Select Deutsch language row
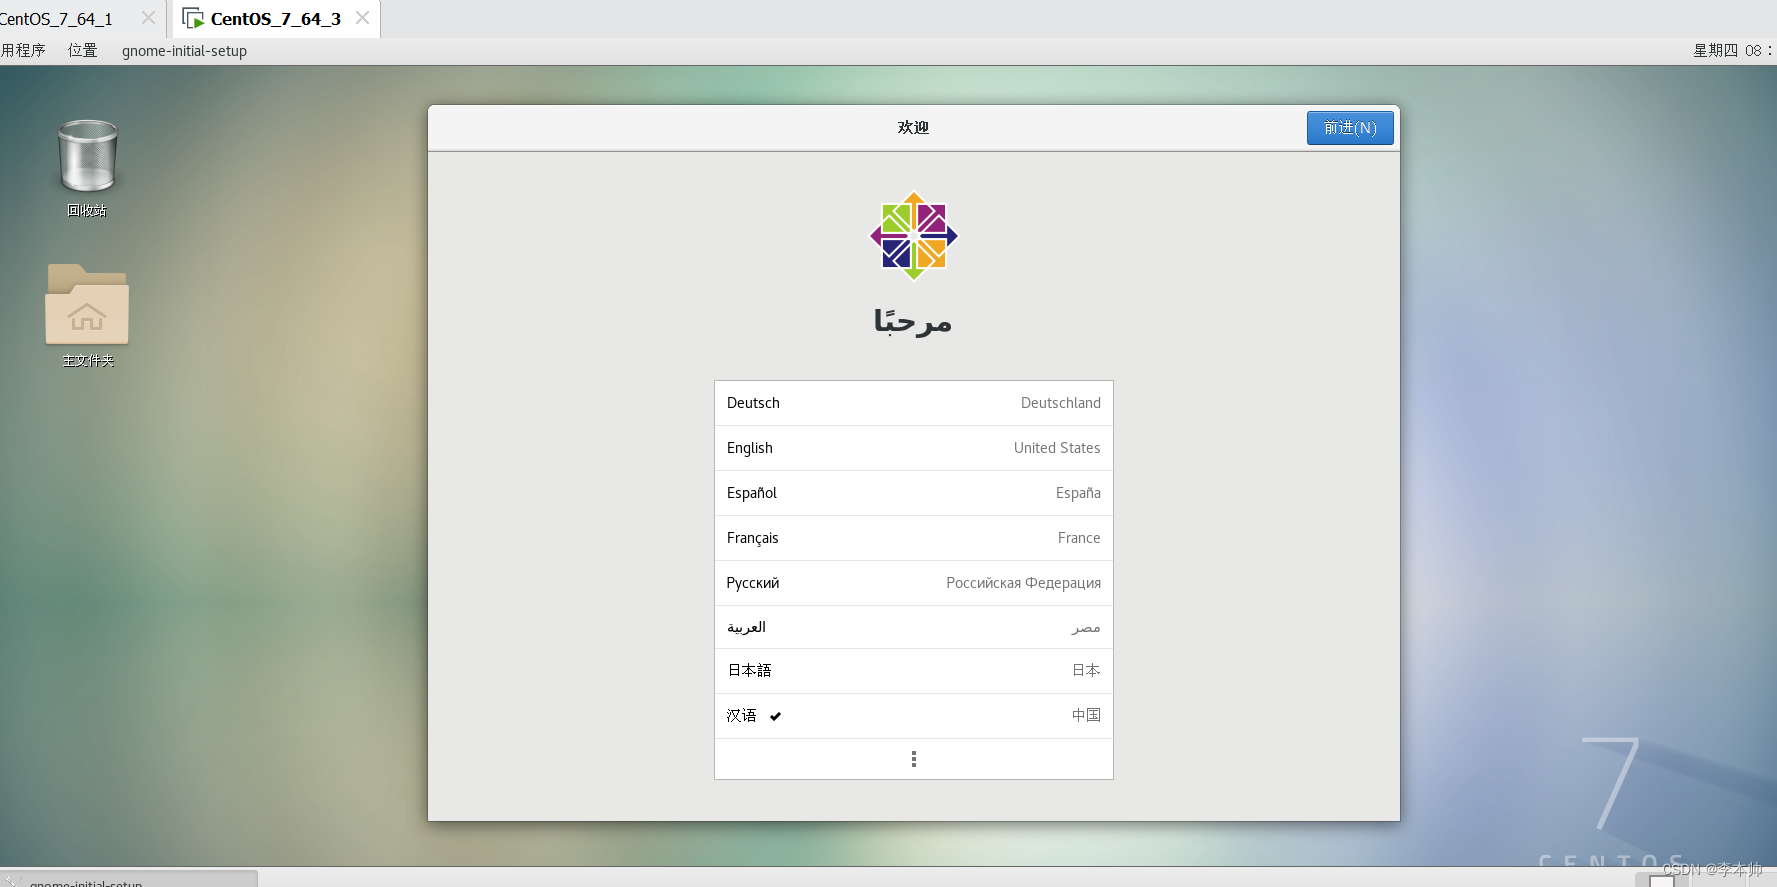Screen dimensions: 1777x887 914,403
